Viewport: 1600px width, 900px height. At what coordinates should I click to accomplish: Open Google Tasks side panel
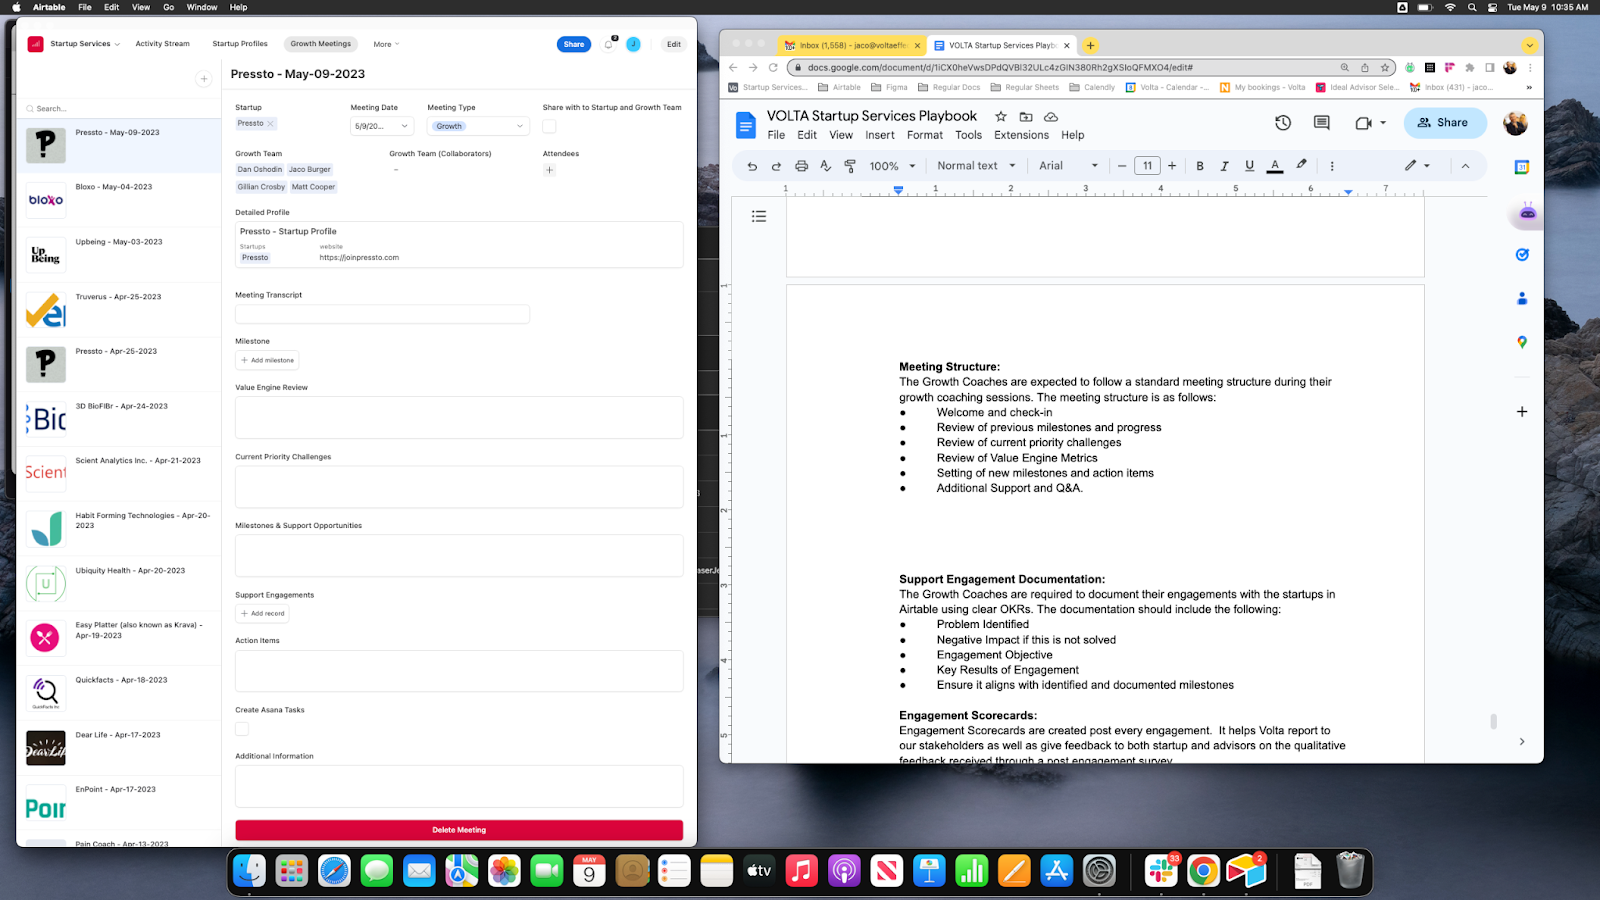click(1522, 255)
